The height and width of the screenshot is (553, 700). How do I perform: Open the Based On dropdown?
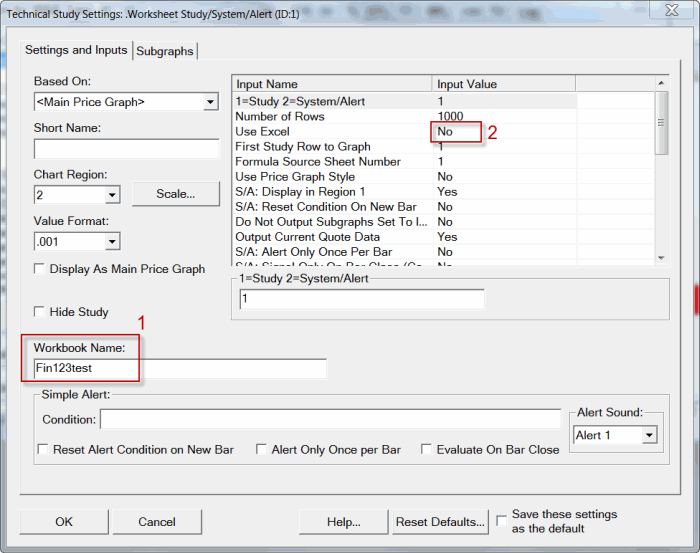point(210,102)
